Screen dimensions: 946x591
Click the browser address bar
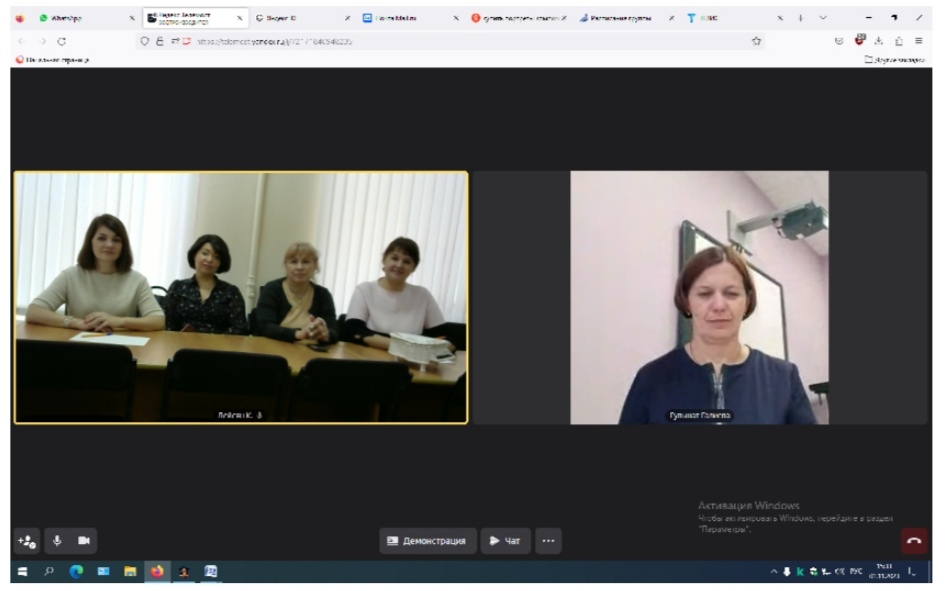450,41
